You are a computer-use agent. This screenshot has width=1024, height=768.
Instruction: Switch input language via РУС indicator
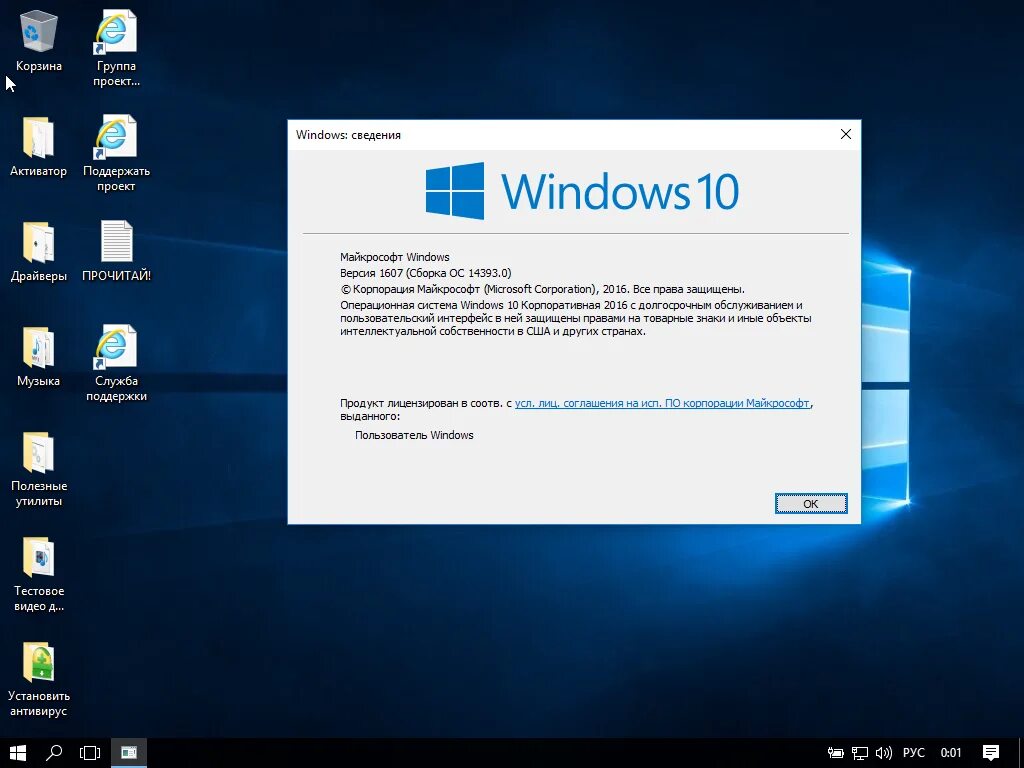pos(914,753)
